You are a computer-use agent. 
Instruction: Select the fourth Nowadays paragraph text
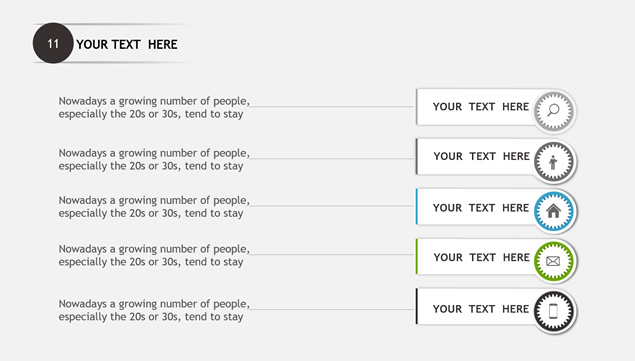point(154,255)
